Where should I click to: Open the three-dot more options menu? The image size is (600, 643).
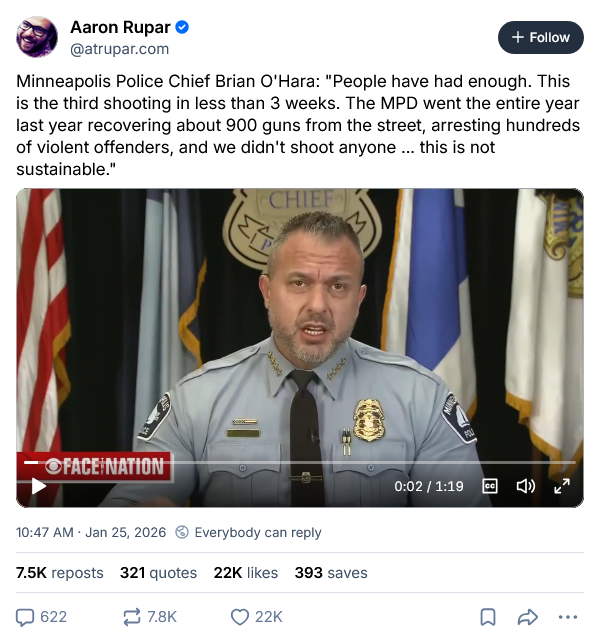pyautogui.click(x=568, y=617)
